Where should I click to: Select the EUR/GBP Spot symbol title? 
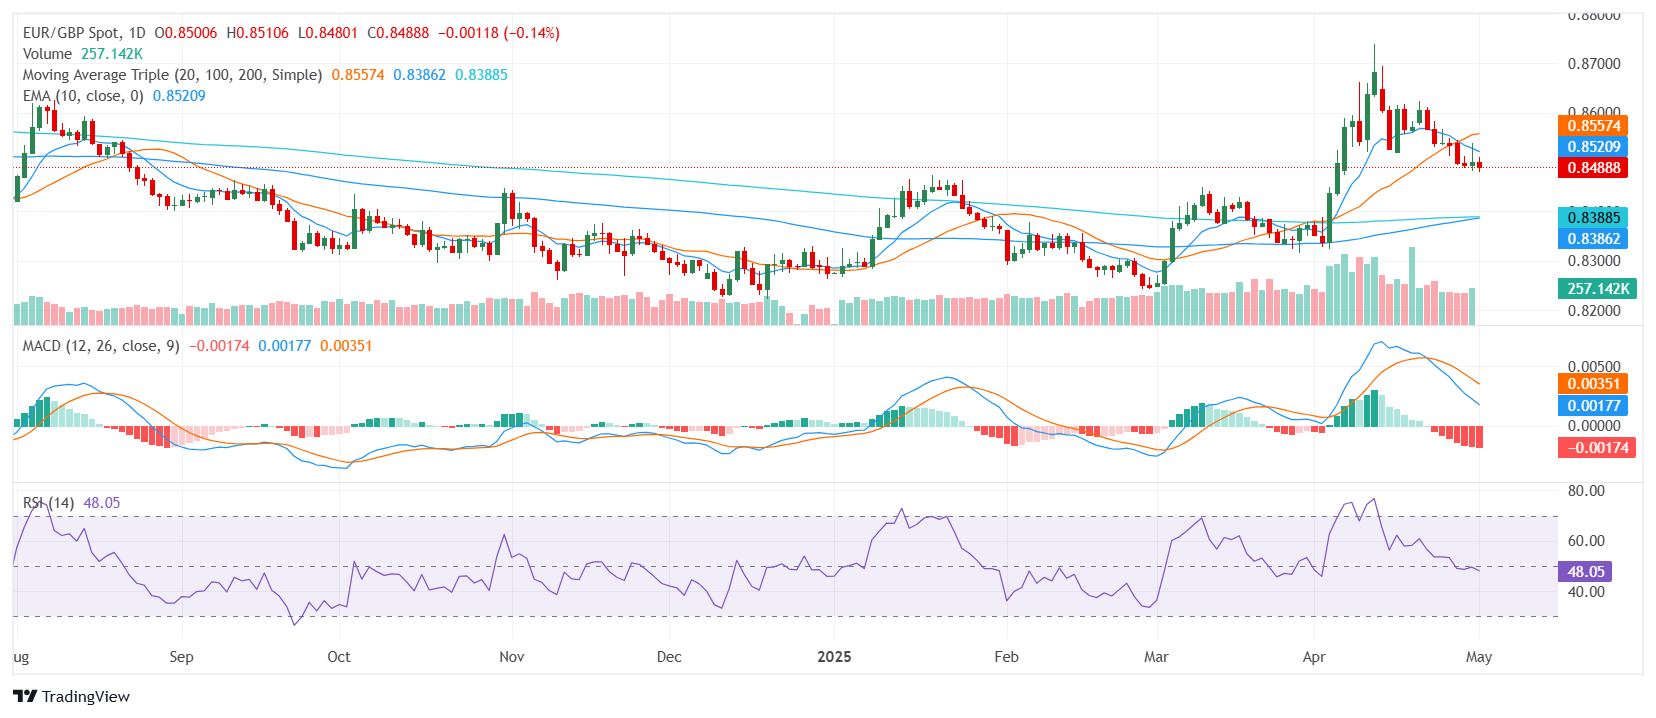[84, 33]
